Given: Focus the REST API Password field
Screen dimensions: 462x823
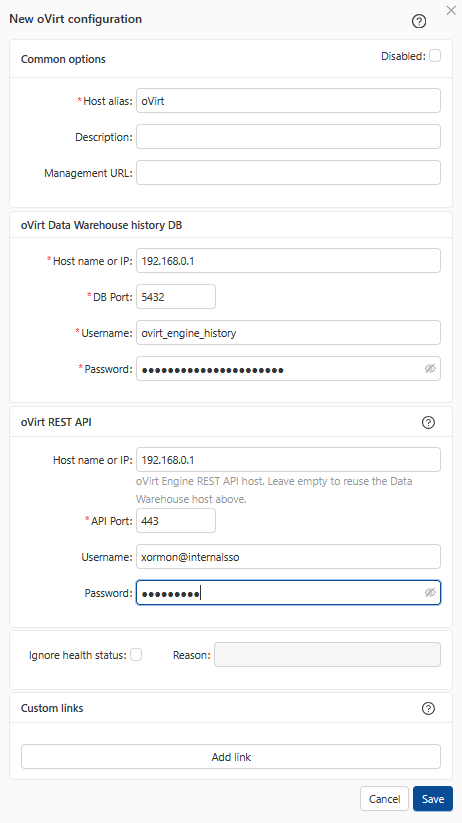Looking at the screenshot, I should pos(288,593).
